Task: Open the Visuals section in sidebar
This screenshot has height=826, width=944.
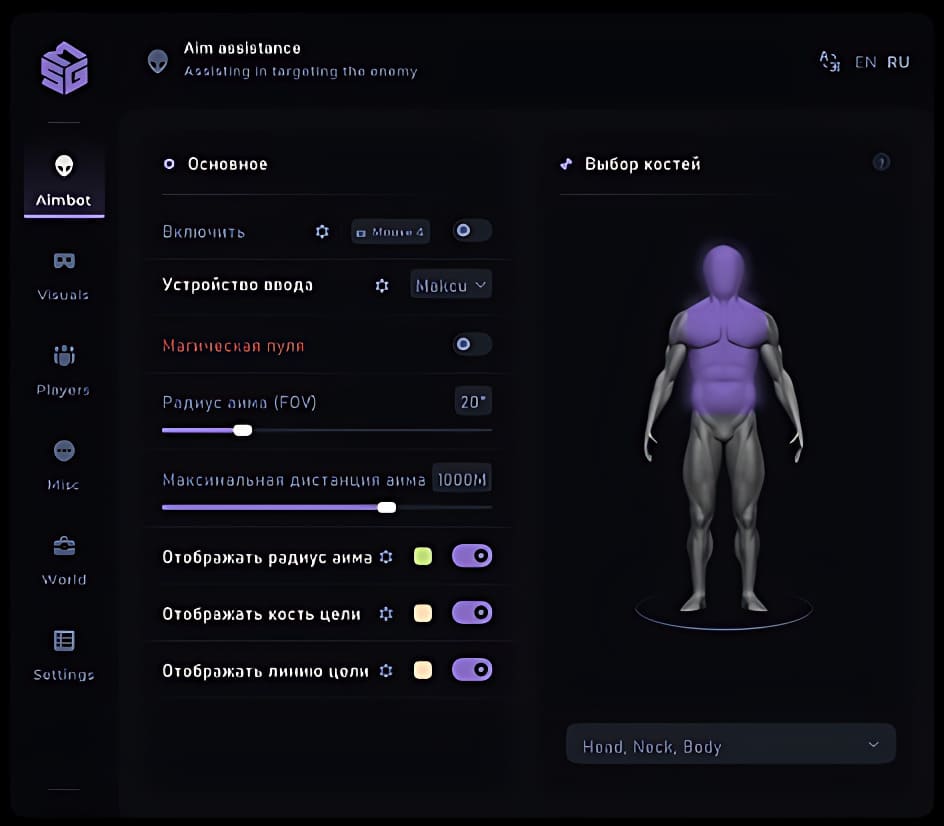Action: tap(64, 262)
